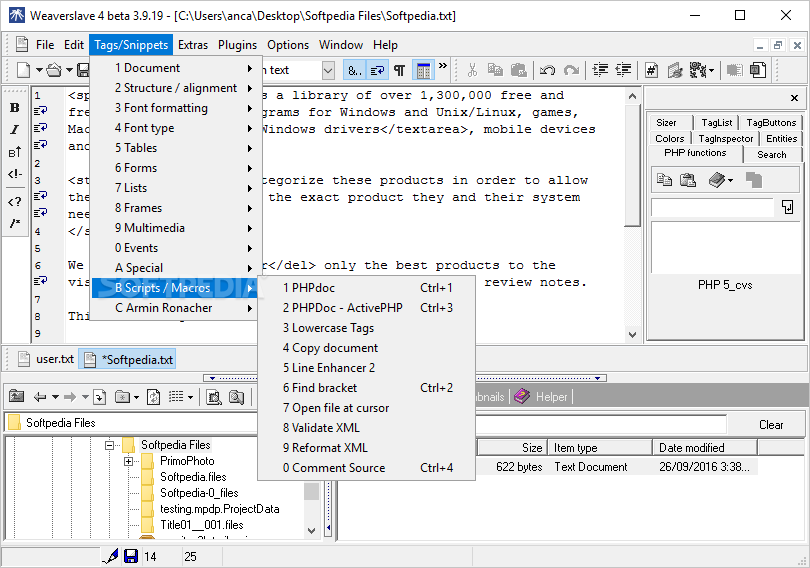
Task: Click the paste icon in PHP functions panel
Action: click(688, 180)
